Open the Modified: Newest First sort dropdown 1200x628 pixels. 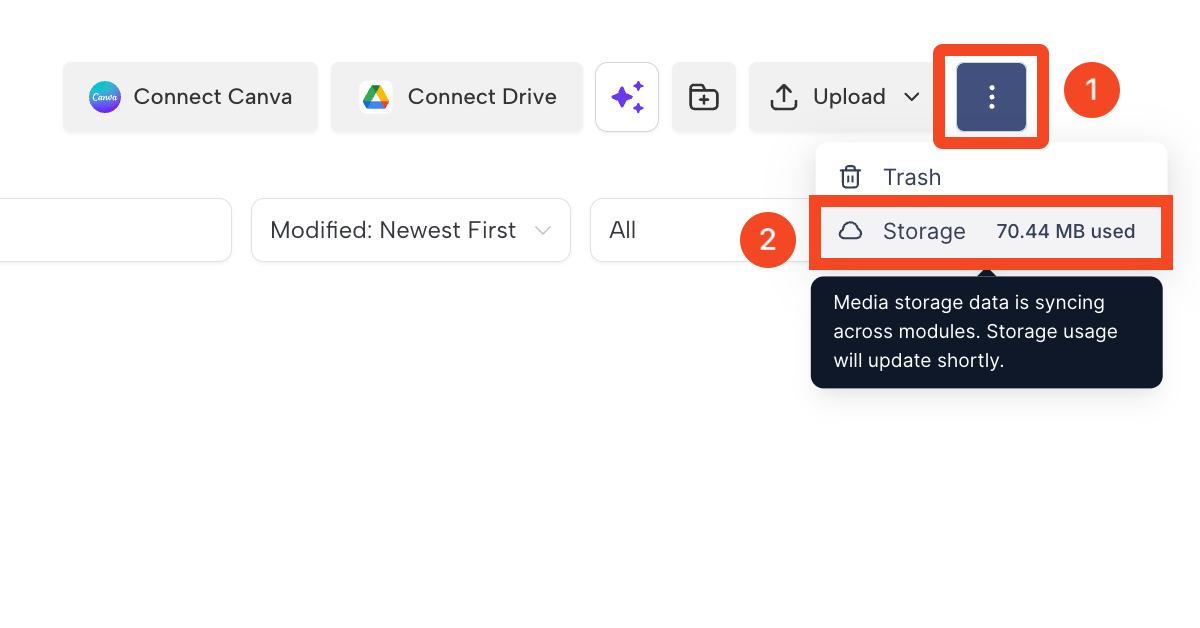tap(411, 230)
